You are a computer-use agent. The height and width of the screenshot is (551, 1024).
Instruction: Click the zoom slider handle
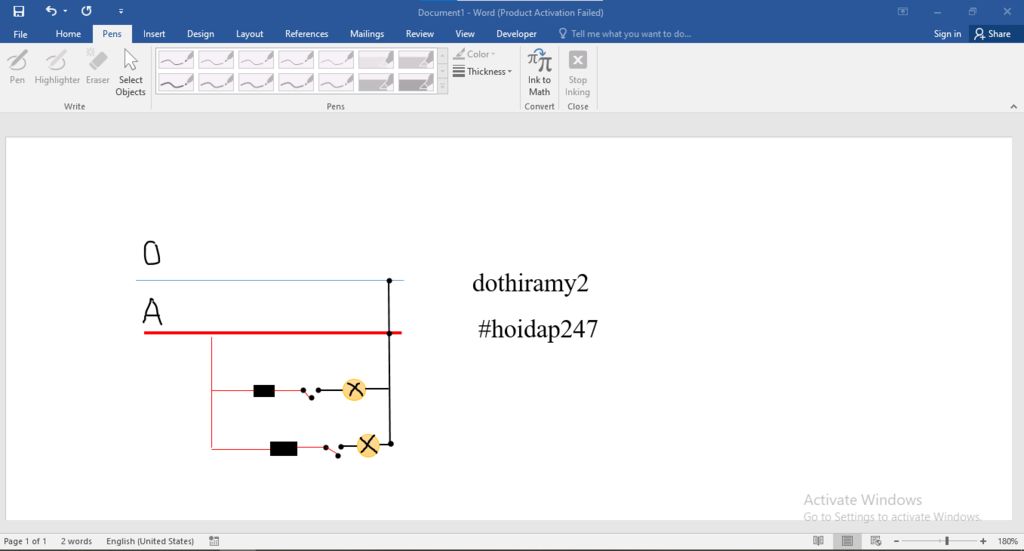click(946, 541)
